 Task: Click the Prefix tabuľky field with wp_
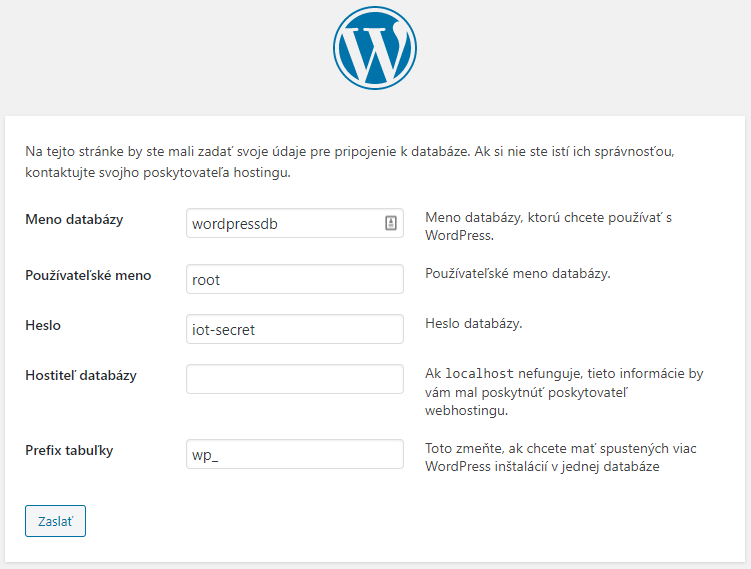(x=295, y=454)
